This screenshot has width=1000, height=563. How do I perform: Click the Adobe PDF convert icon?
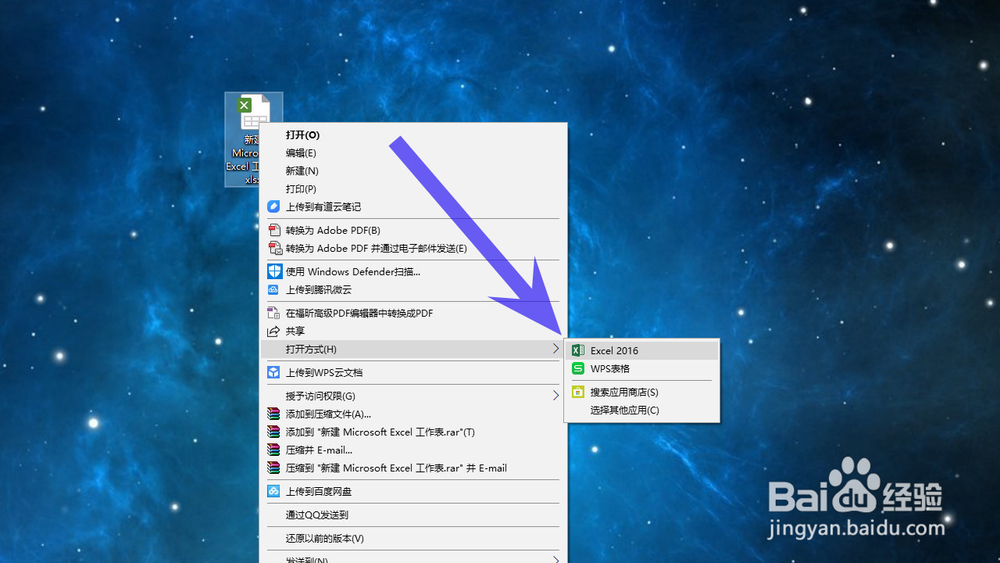coord(274,230)
